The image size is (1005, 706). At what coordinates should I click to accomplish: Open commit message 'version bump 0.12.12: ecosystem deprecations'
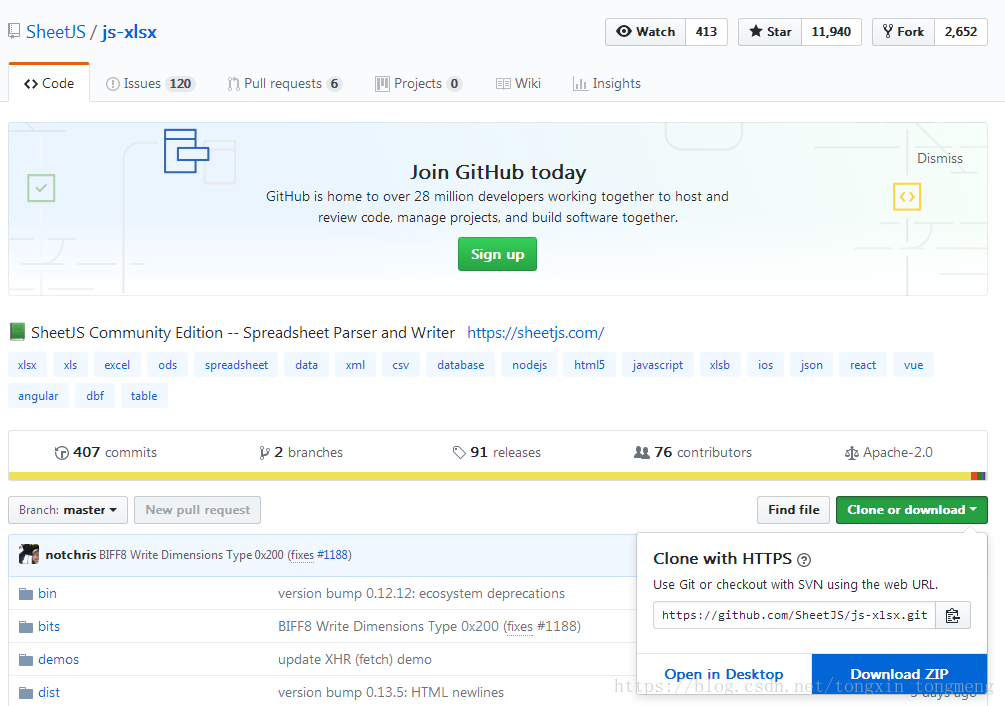(421, 594)
